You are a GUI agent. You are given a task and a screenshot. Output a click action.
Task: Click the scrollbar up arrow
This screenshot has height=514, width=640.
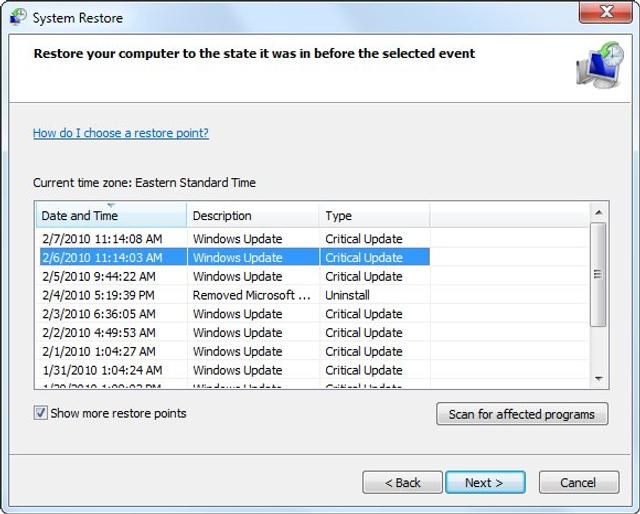click(598, 212)
